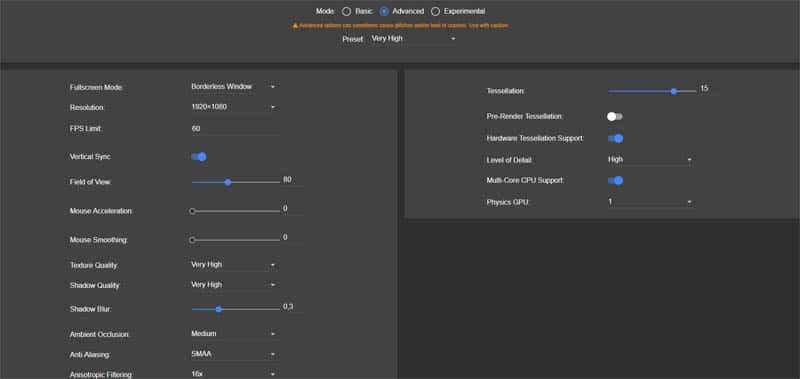
Task: Open the Ambient Occlusion dropdown
Action: point(234,334)
